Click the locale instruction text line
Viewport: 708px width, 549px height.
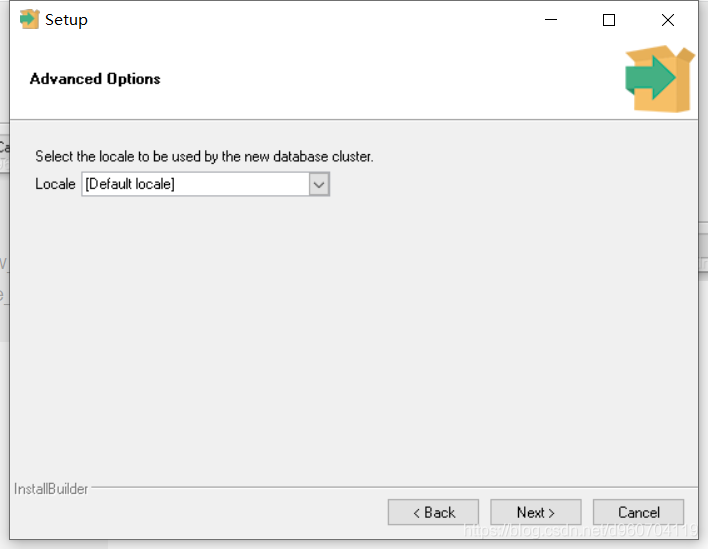204,157
